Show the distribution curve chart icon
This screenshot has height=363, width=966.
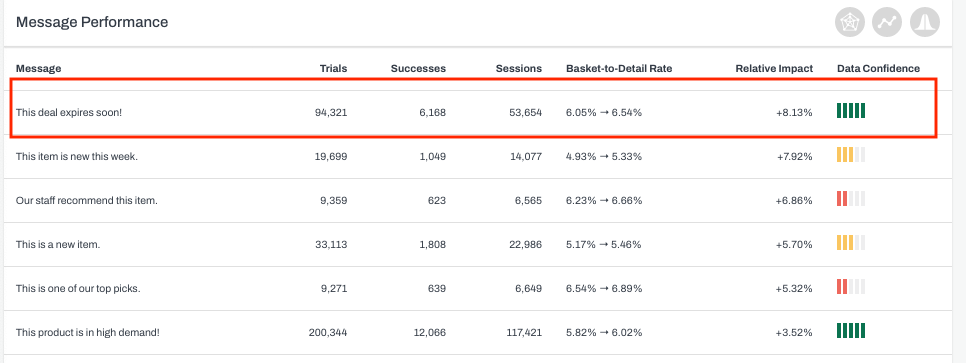(x=925, y=23)
